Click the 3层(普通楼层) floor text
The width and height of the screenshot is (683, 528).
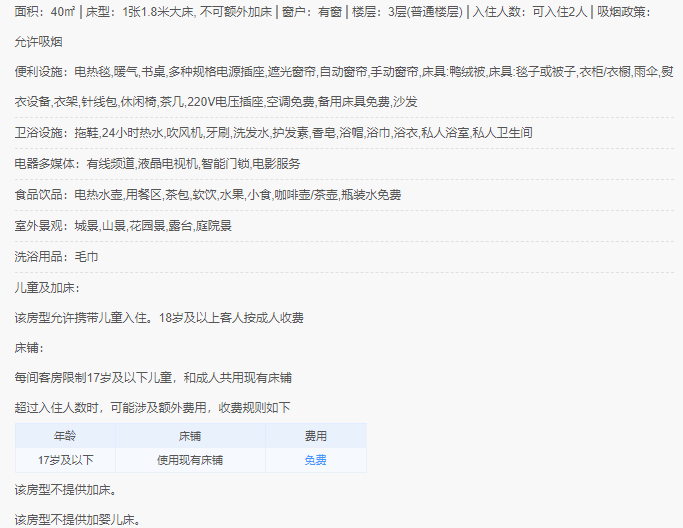click(425, 12)
